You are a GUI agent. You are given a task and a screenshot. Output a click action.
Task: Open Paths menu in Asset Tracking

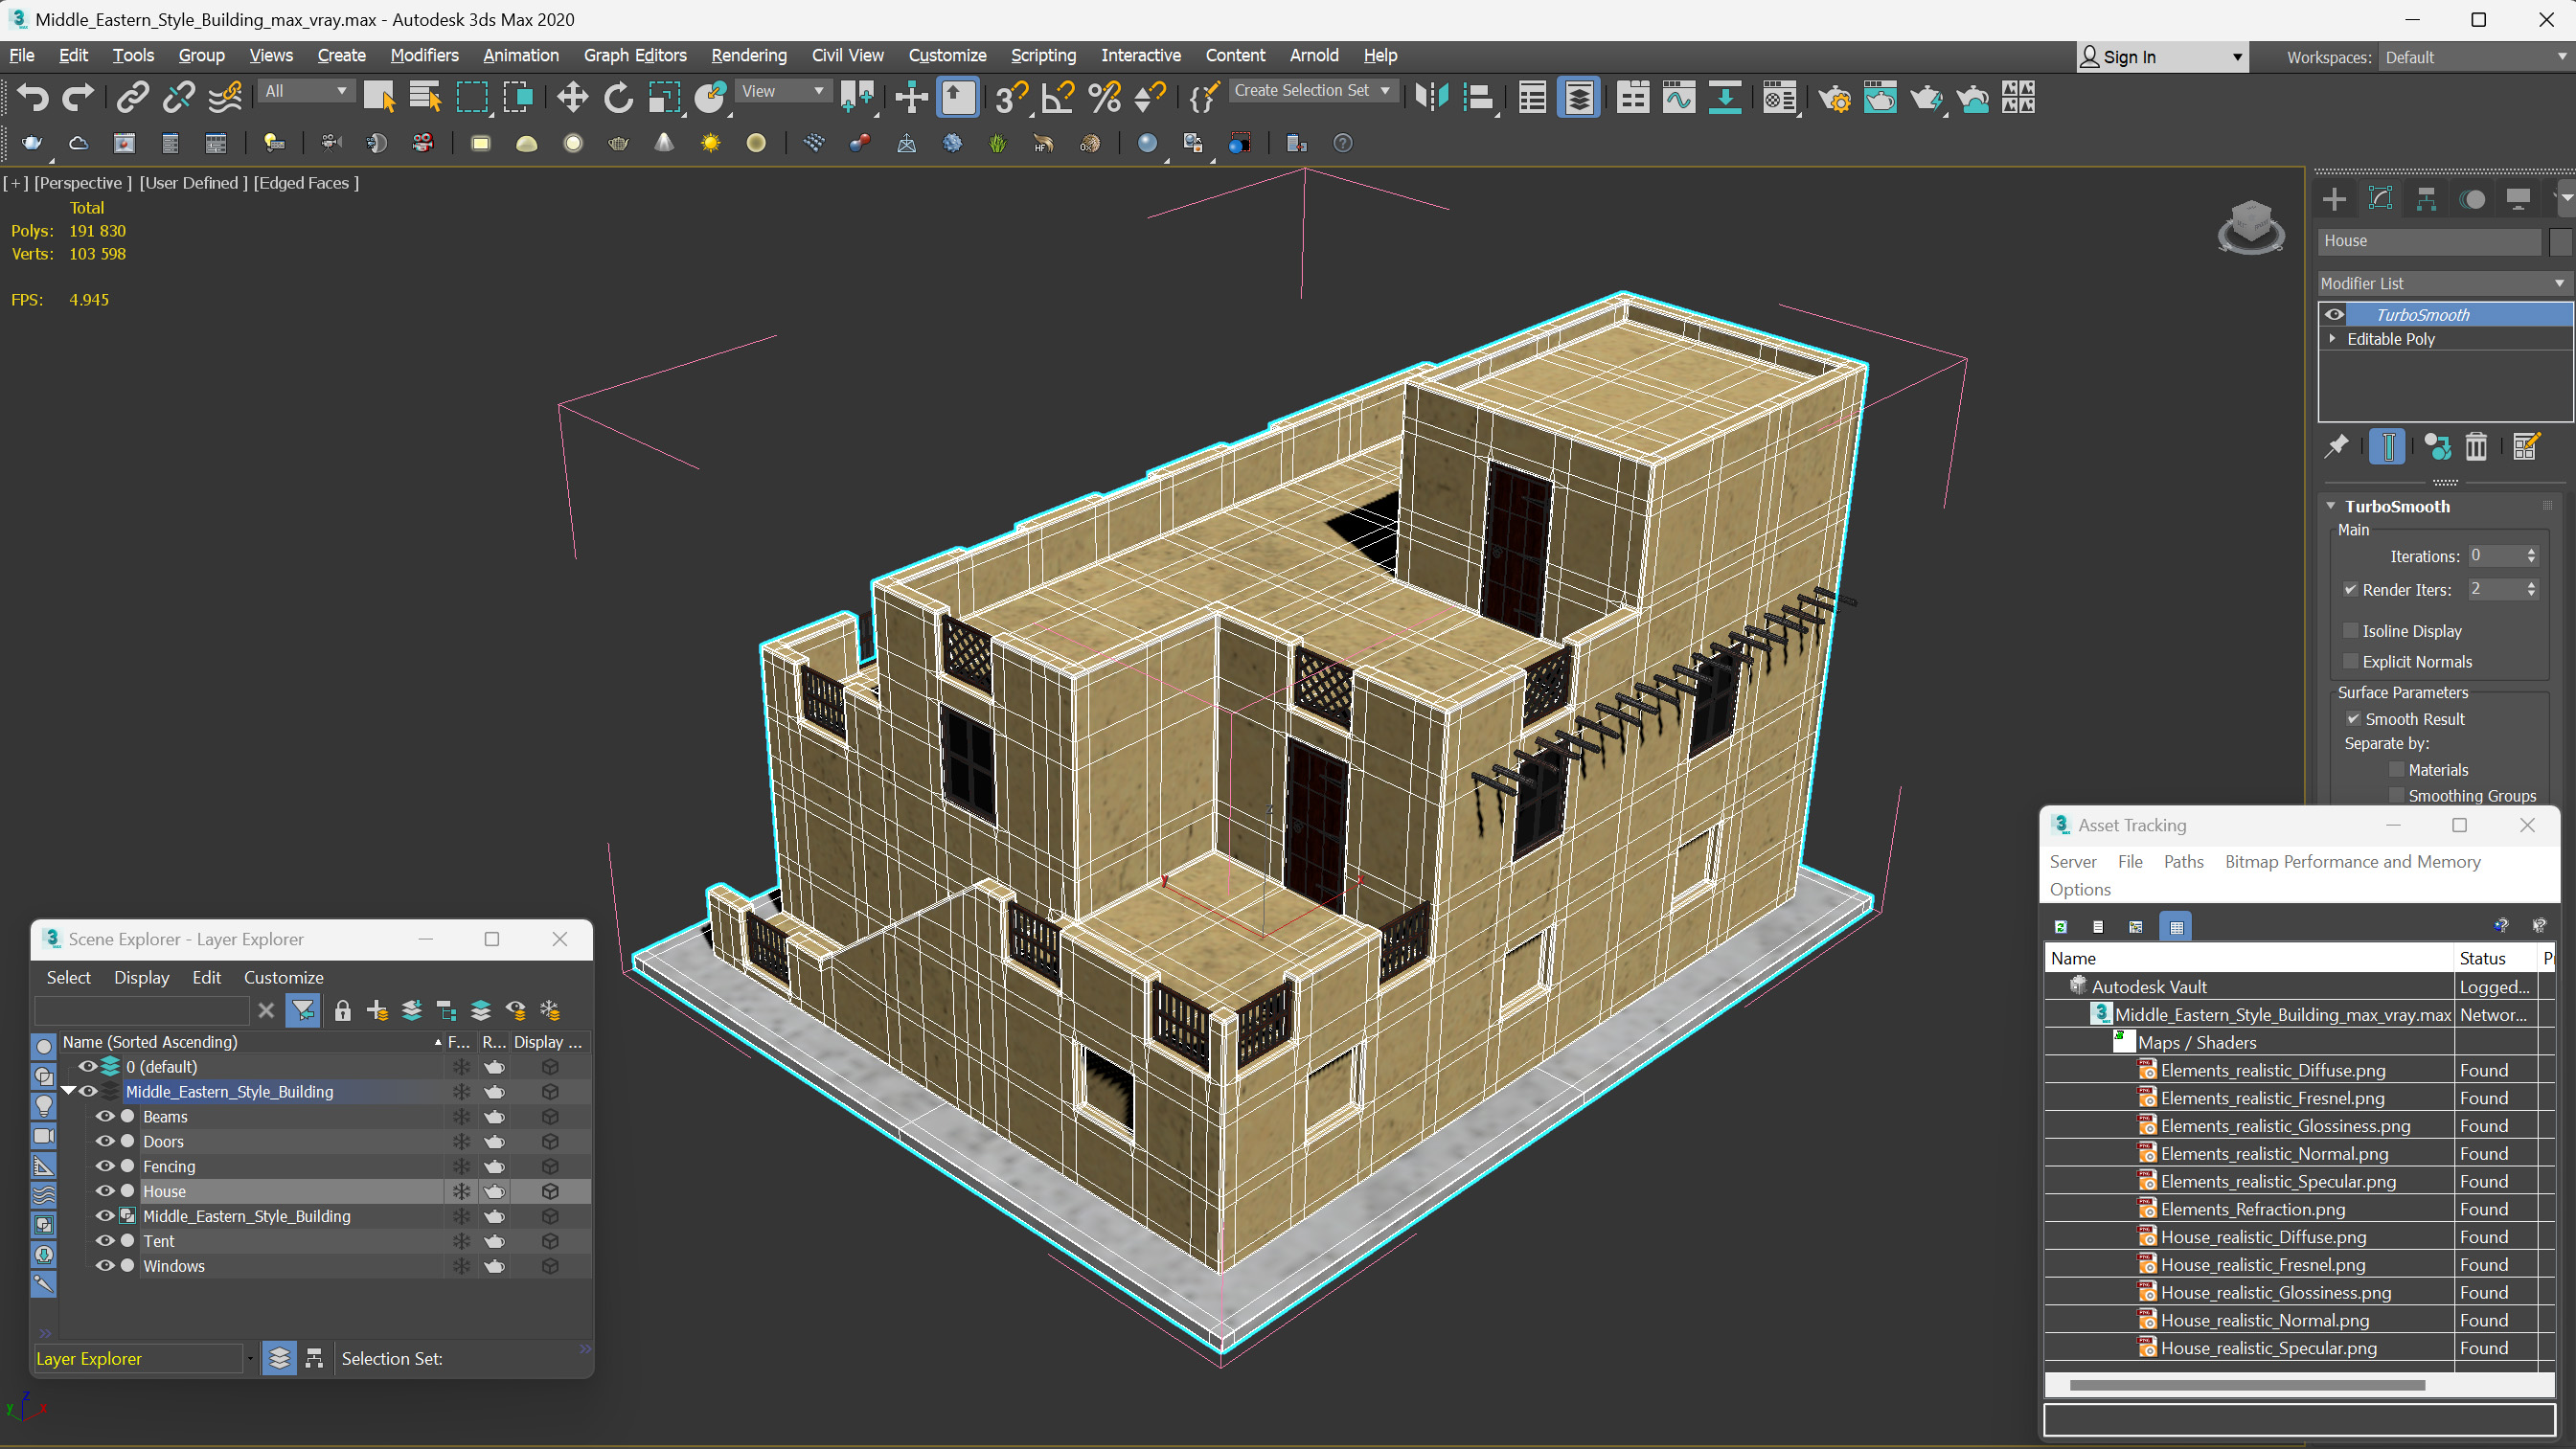[x=2183, y=862]
